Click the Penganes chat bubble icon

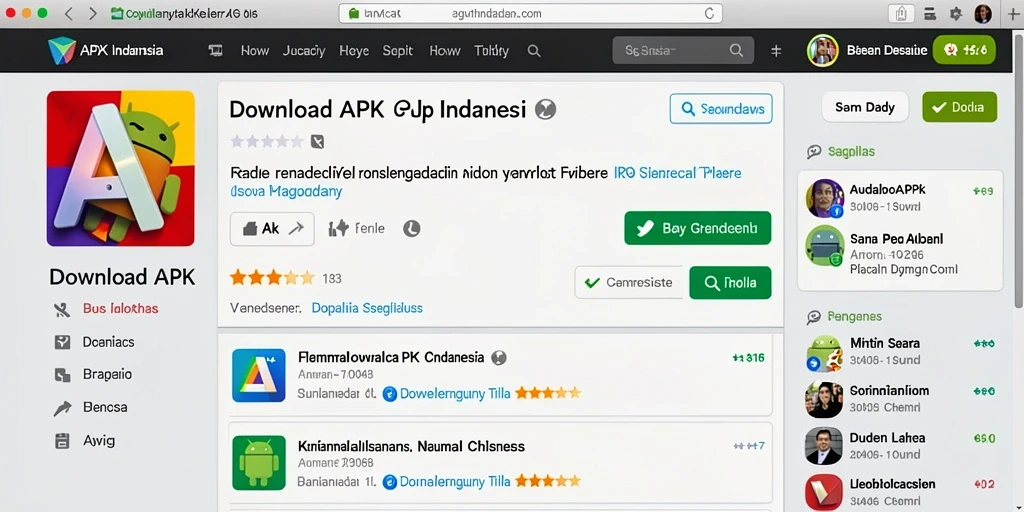tap(814, 317)
